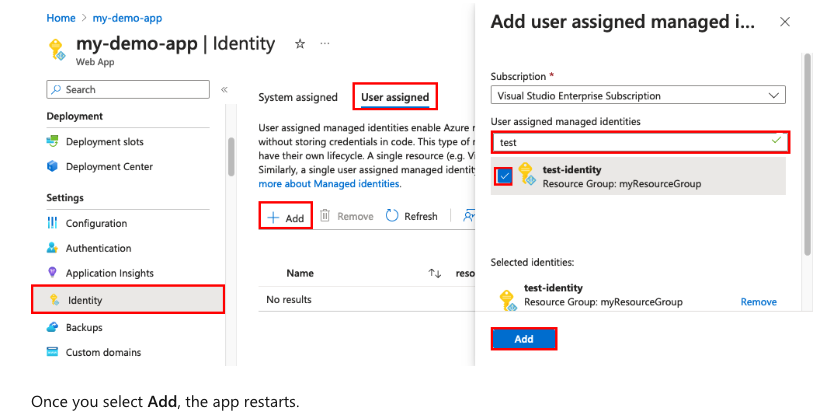Click the green checkmark in search field
Image resolution: width=825 pixels, height=420 pixels.
776,141
